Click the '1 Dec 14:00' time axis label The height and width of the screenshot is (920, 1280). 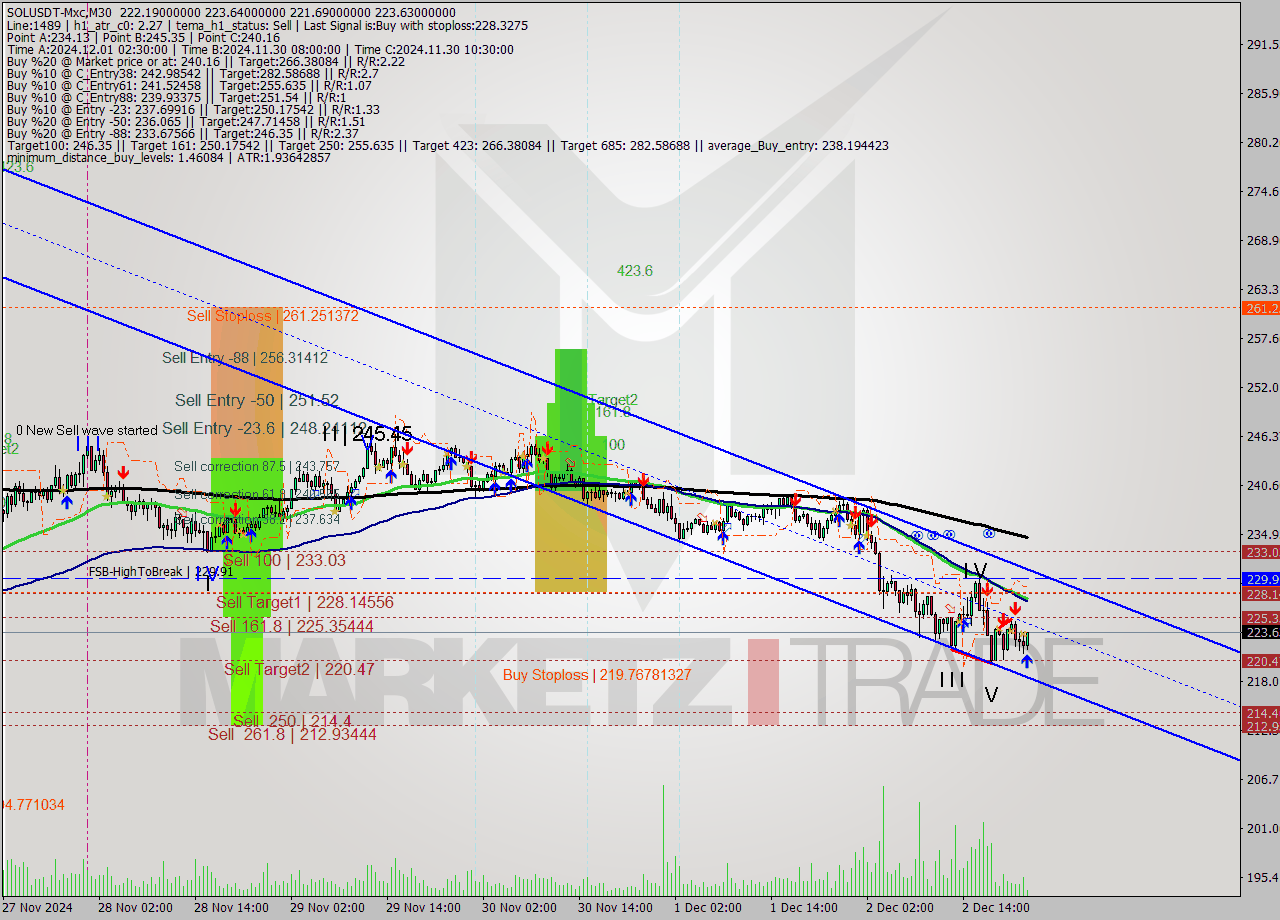tap(804, 908)
